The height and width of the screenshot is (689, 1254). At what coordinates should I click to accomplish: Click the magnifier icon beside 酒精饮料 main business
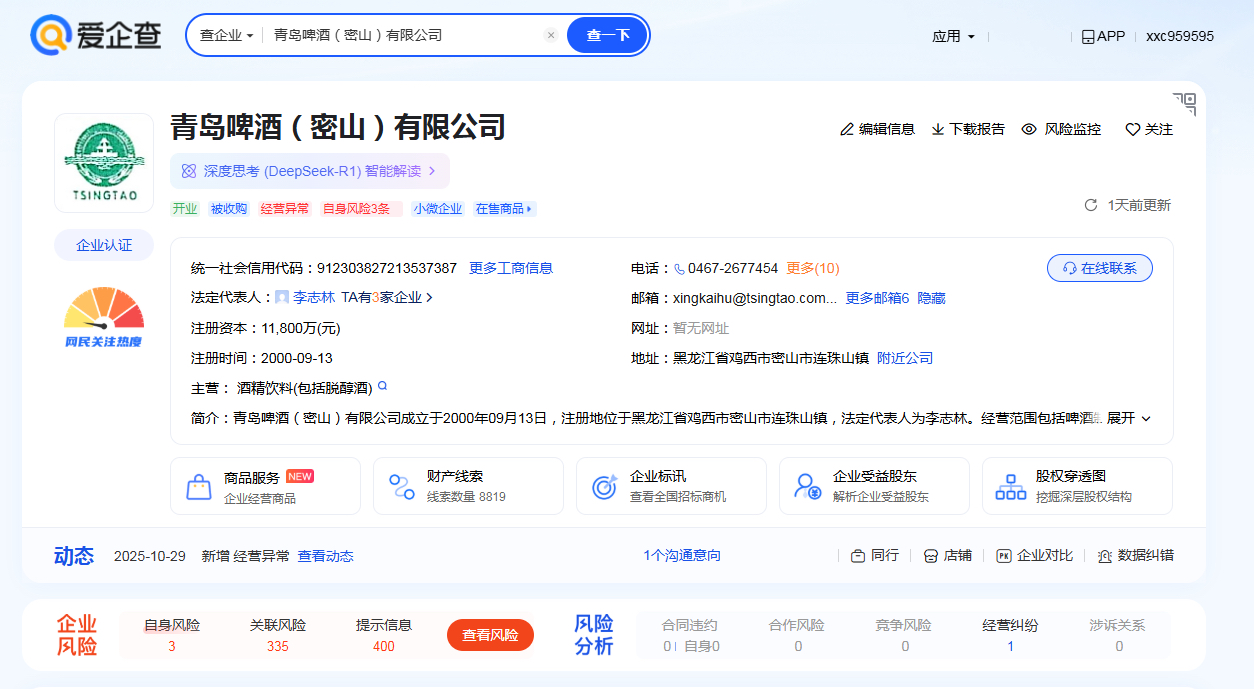pos(382,386)
